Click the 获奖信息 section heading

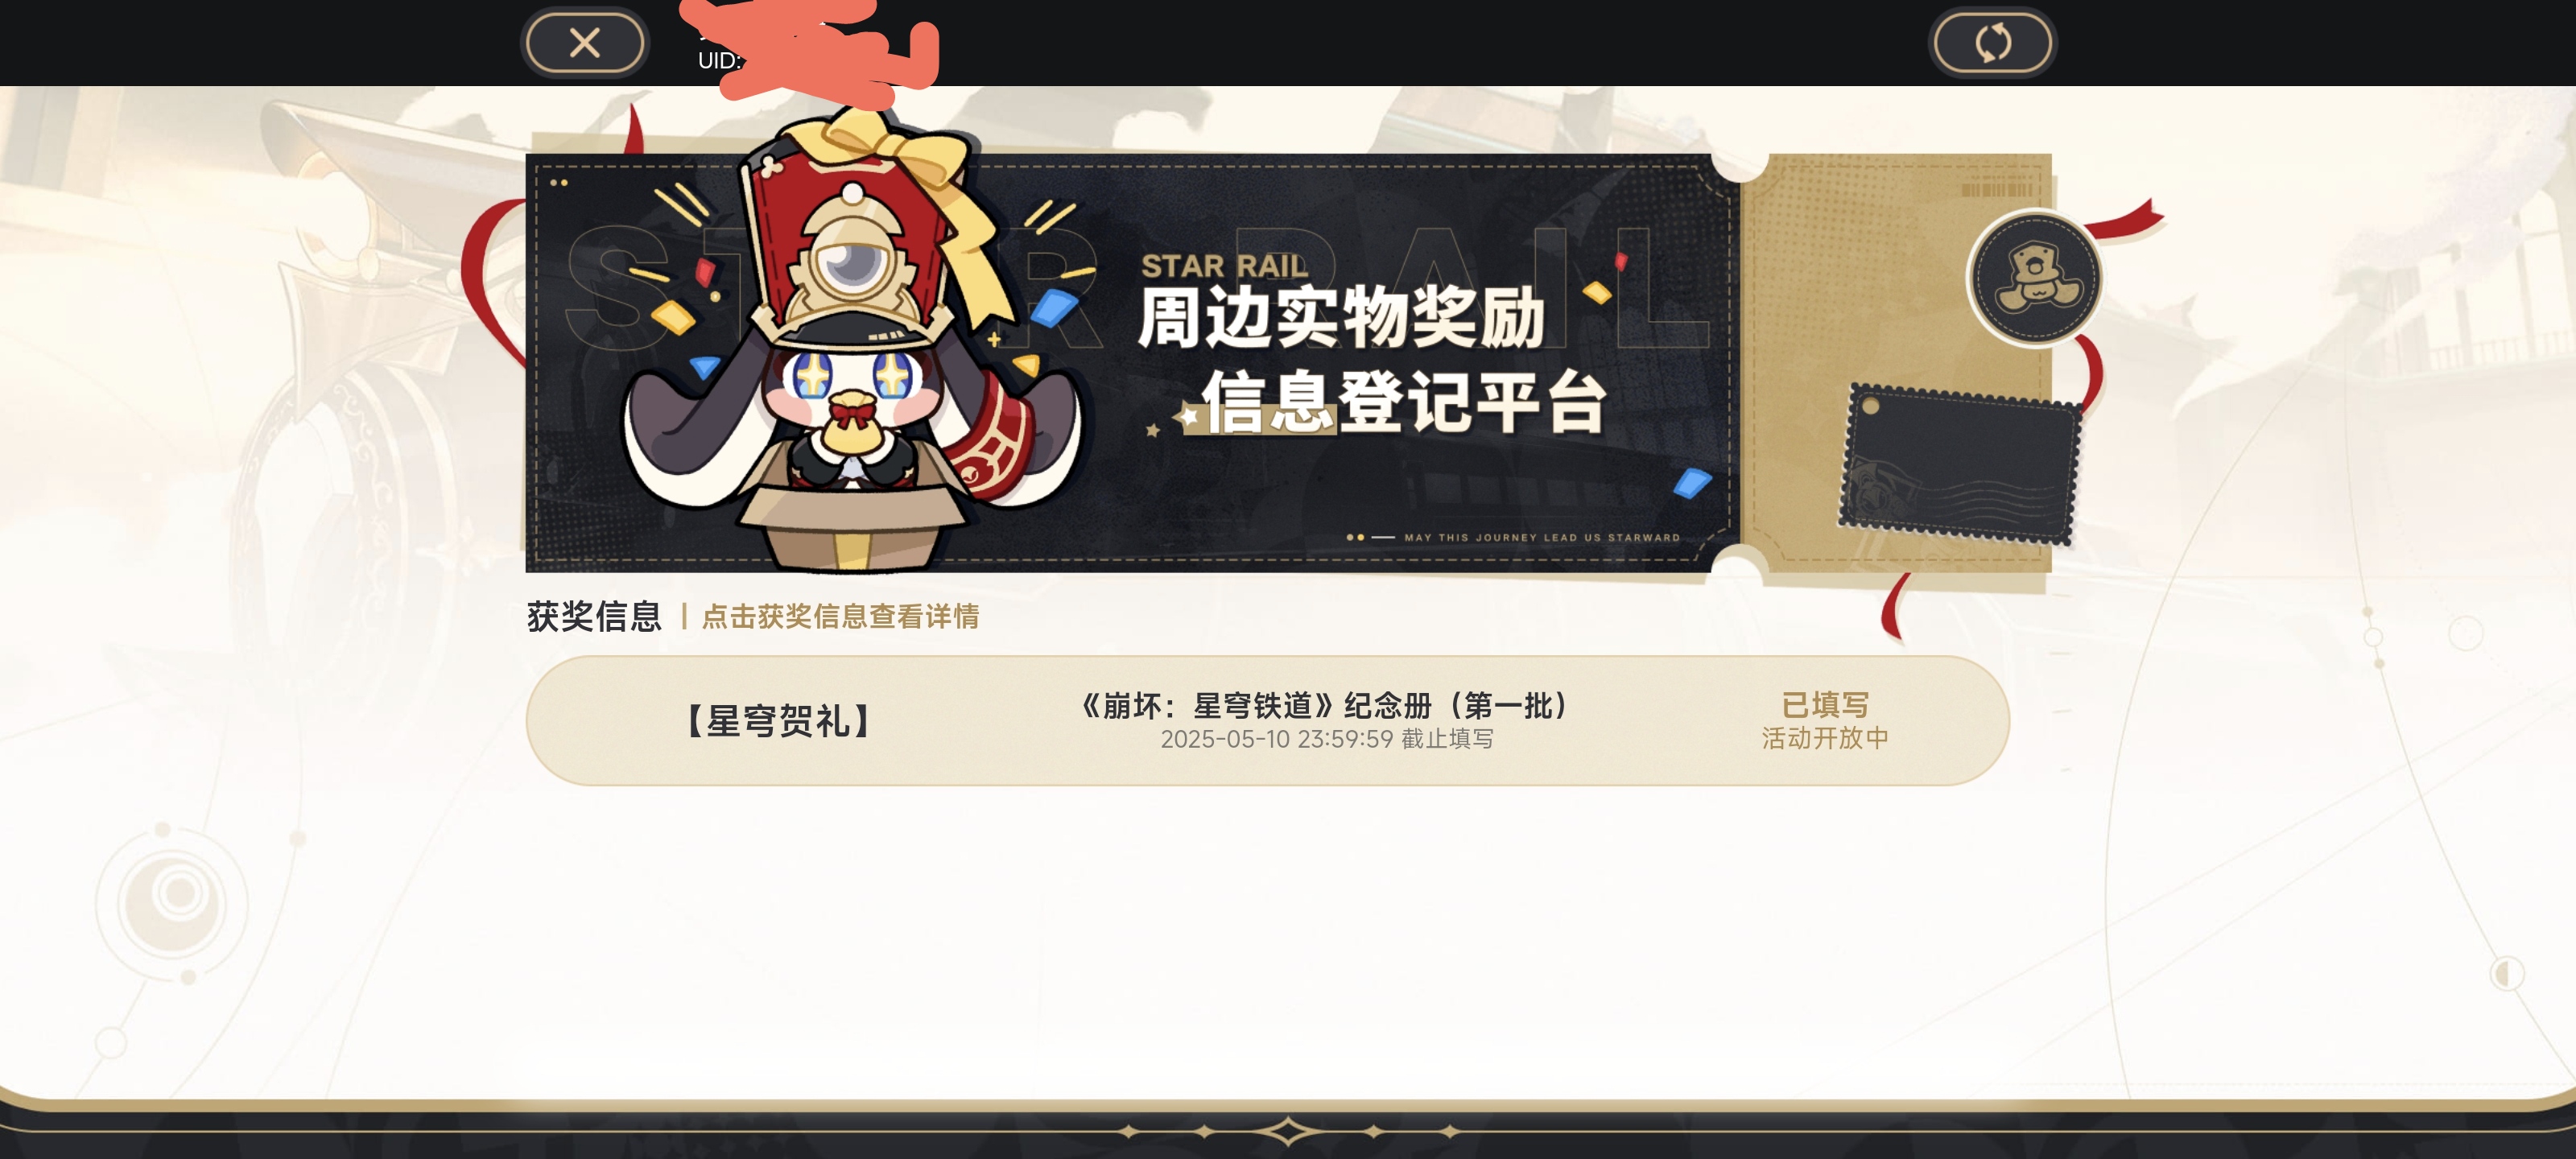point(595,616)
